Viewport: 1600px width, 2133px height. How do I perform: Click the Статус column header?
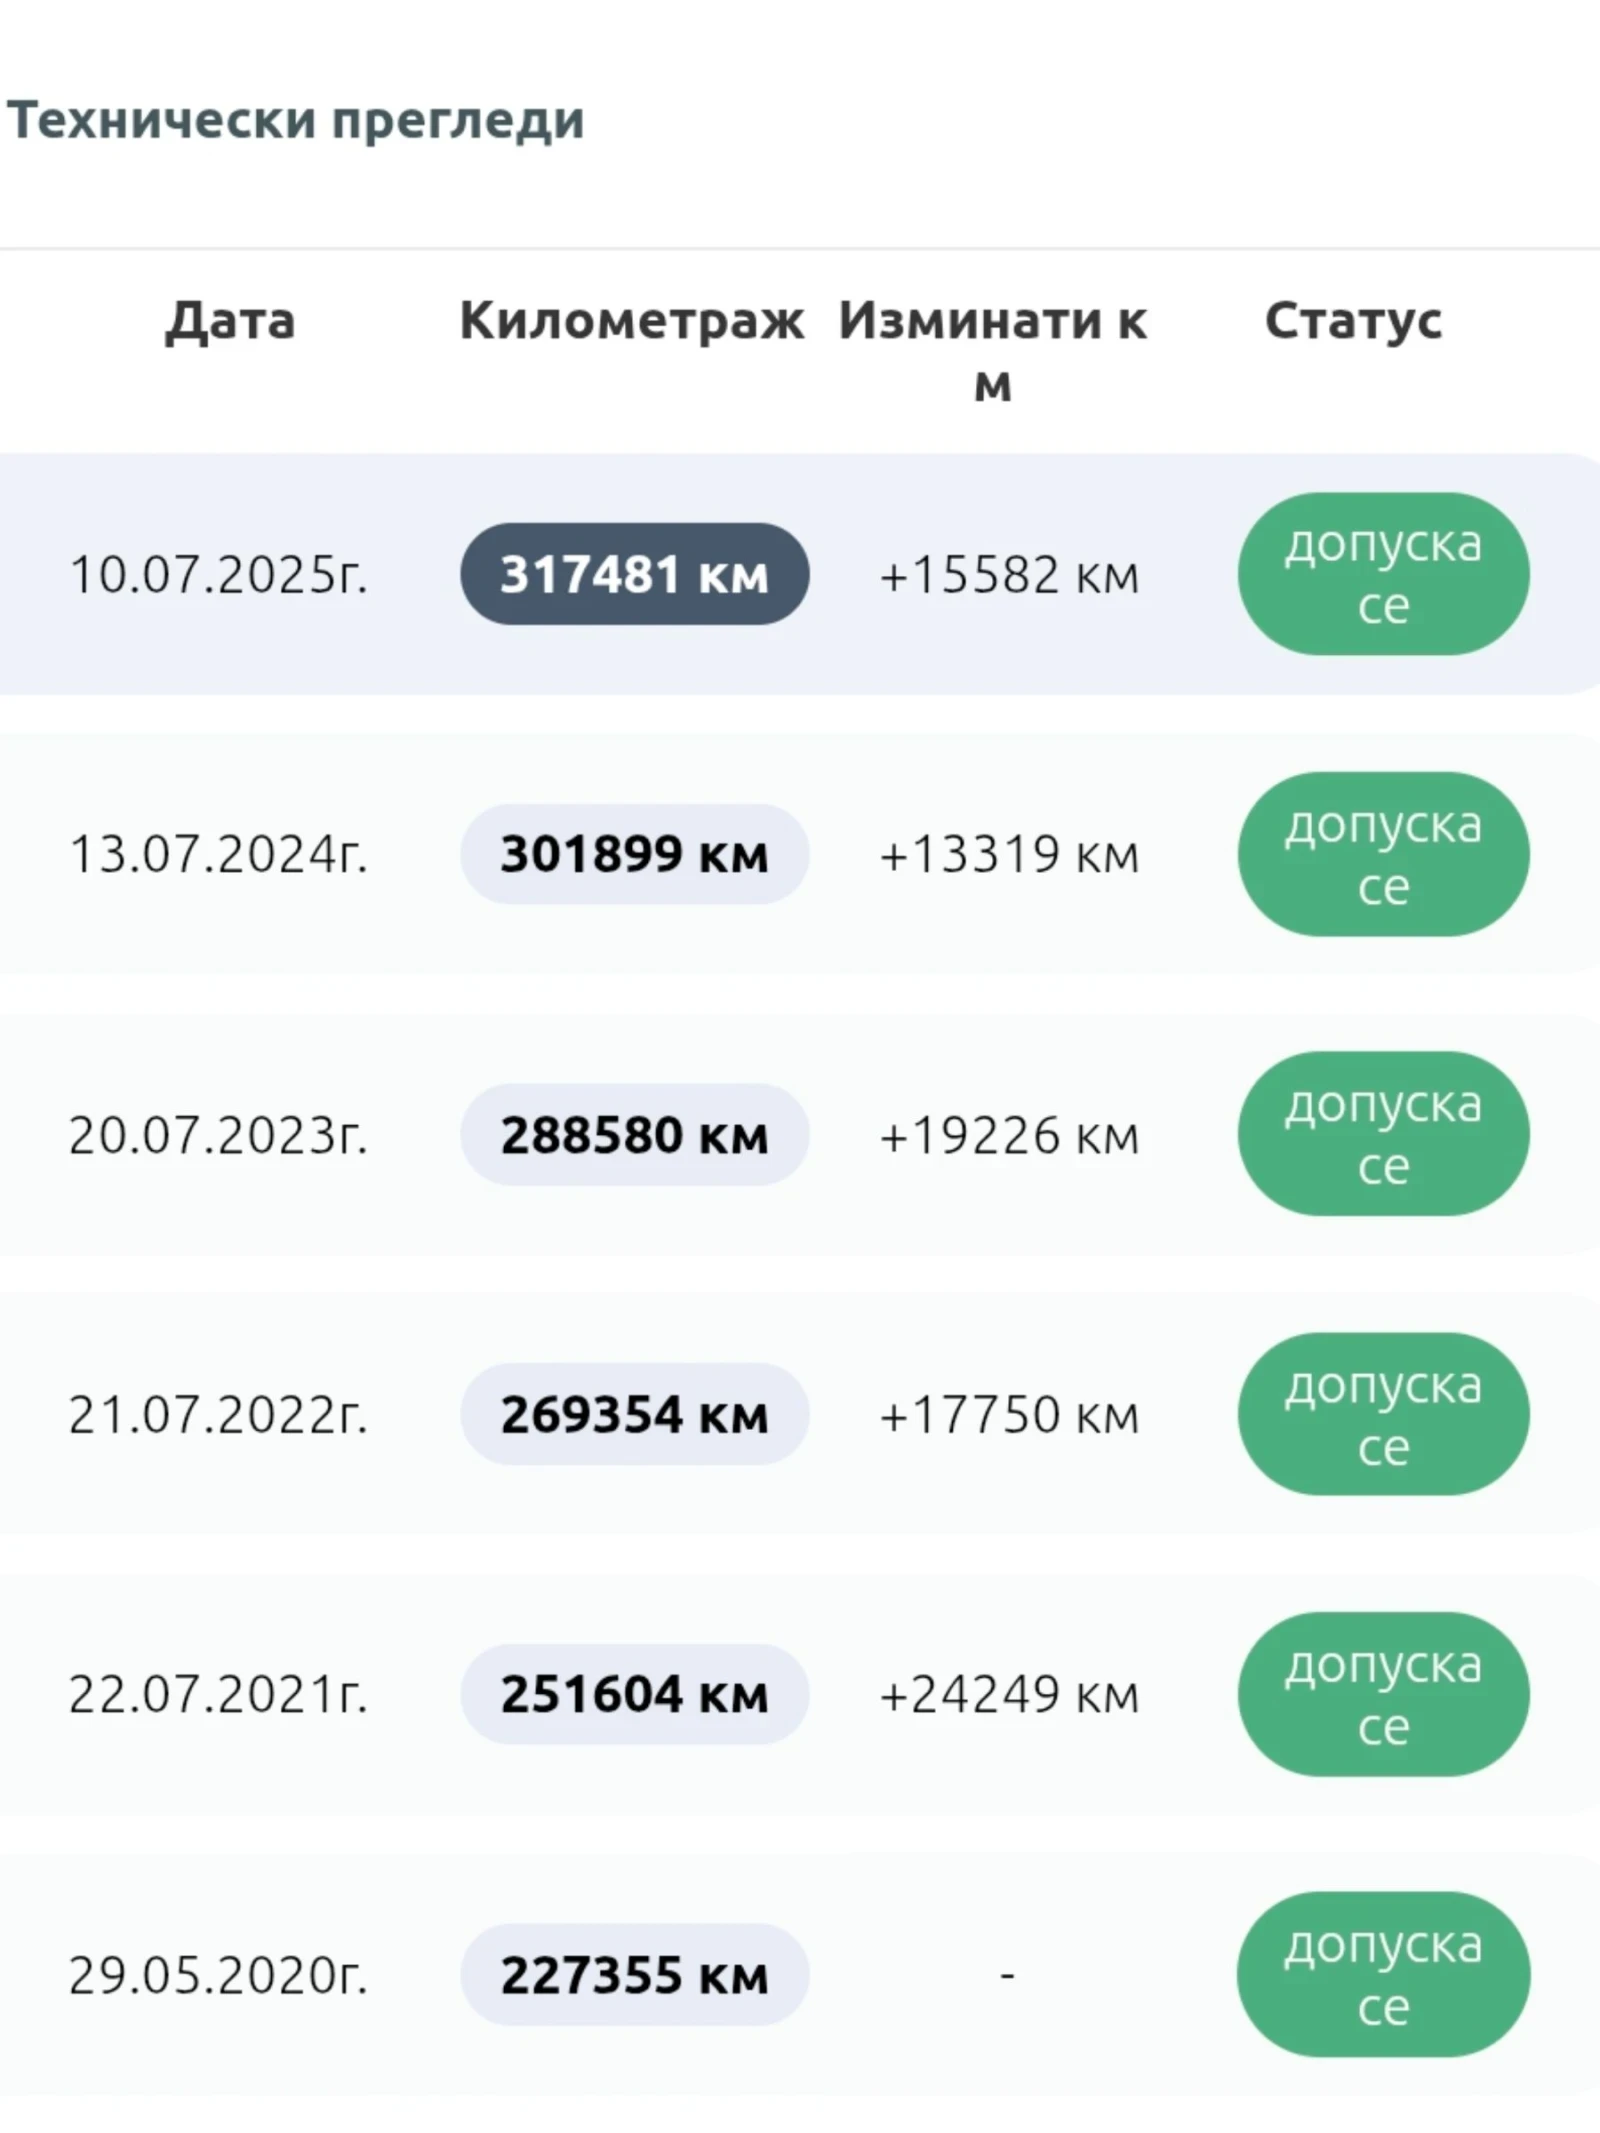click(x=1353, y=321)
